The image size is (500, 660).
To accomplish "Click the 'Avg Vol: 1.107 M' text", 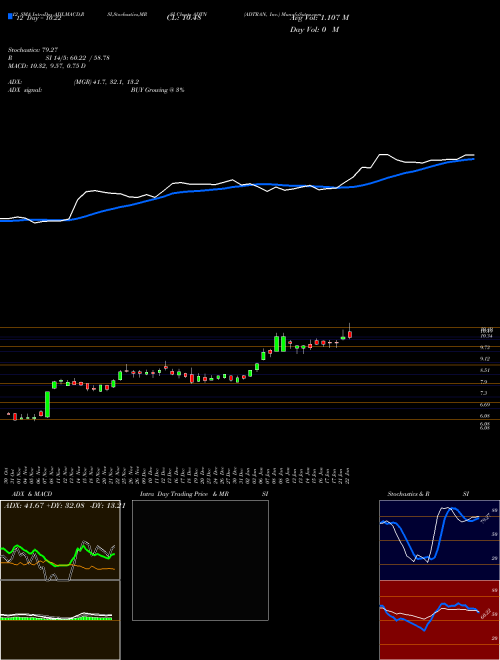I will coord(319,18).
